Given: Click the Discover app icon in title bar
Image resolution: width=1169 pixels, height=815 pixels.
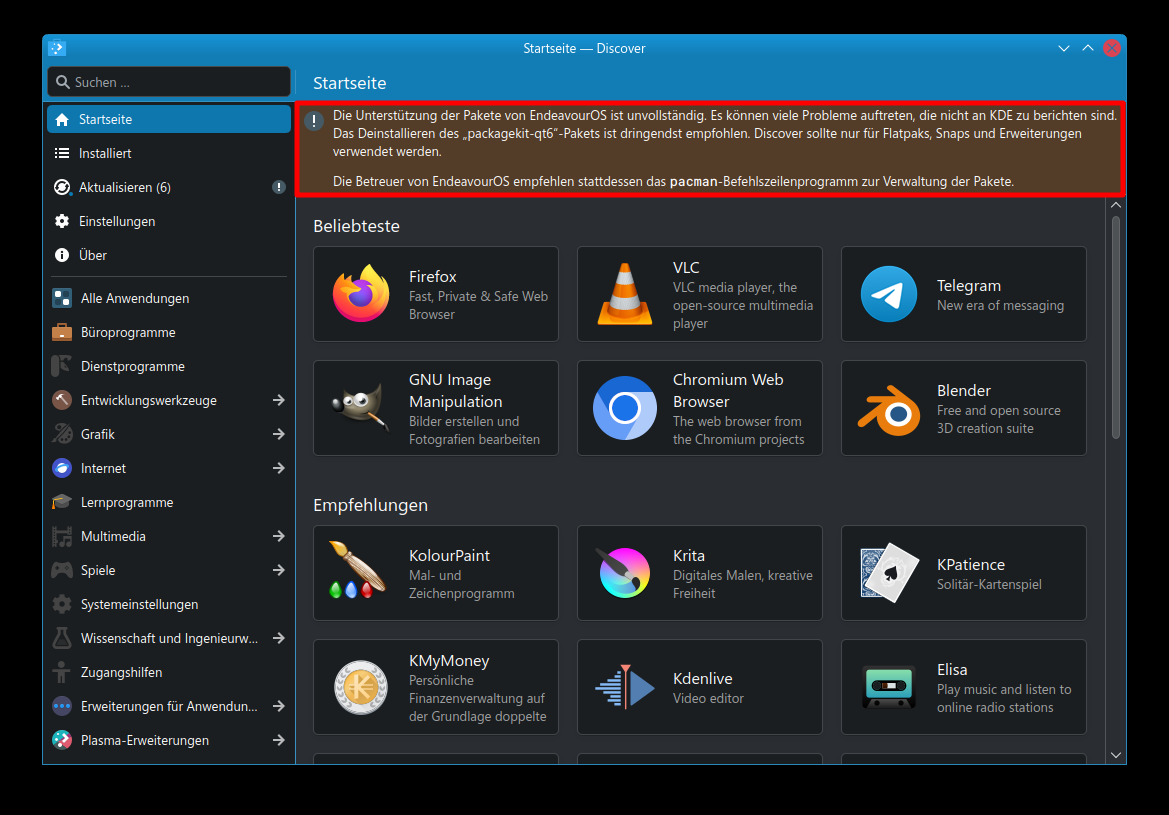Looking at the screenshot, I should click(x=57, y=48).
